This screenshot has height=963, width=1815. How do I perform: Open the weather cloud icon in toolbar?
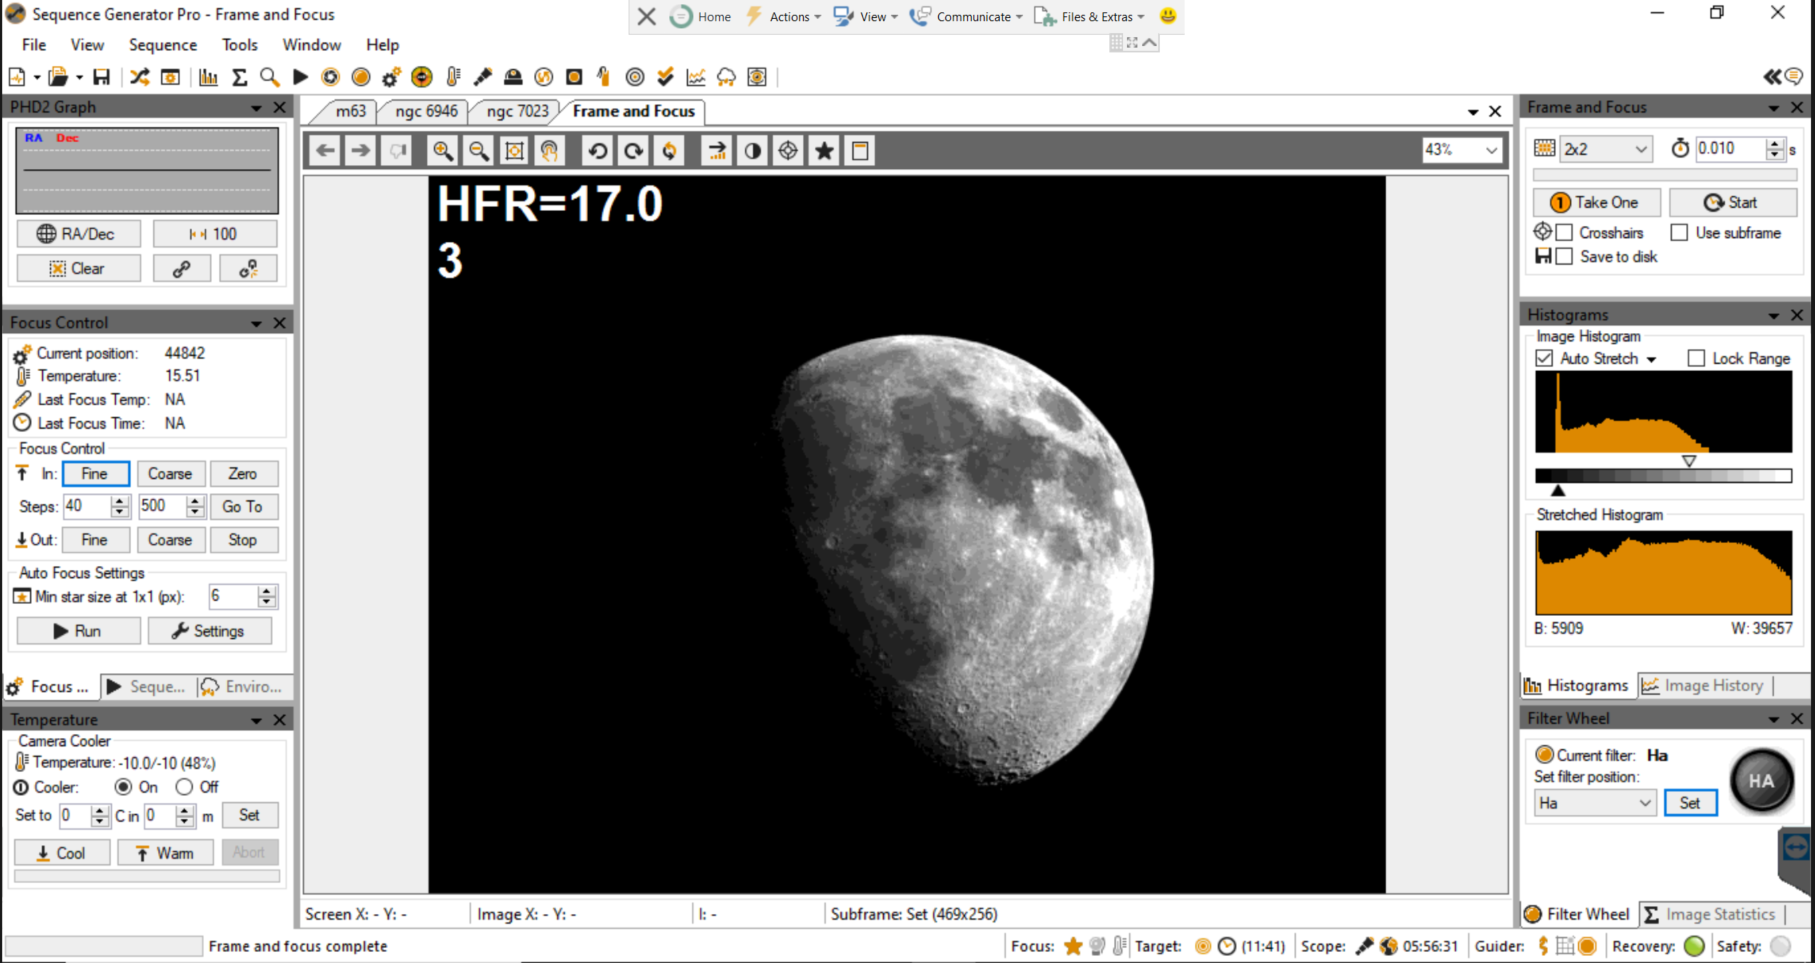click(x=727, y=77)
